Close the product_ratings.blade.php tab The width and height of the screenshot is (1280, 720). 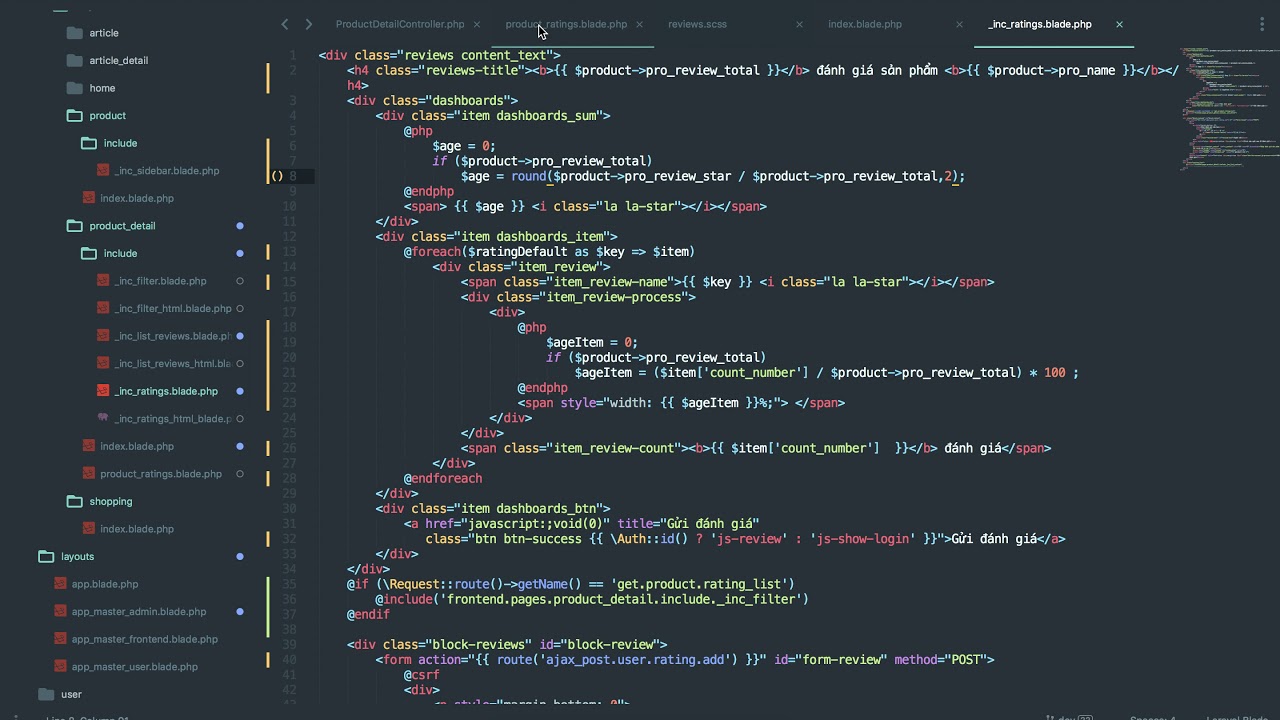tap(639, 24)
